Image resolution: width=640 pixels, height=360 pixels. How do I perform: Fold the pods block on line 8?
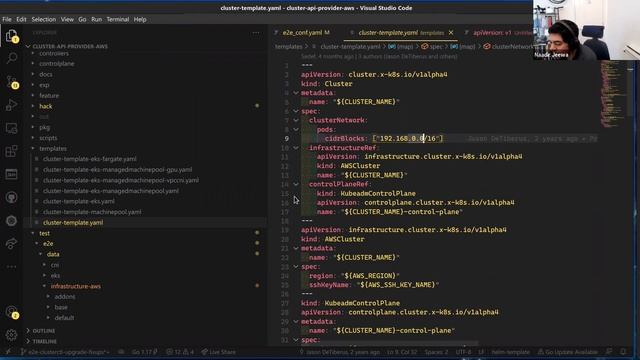[296, 129]
